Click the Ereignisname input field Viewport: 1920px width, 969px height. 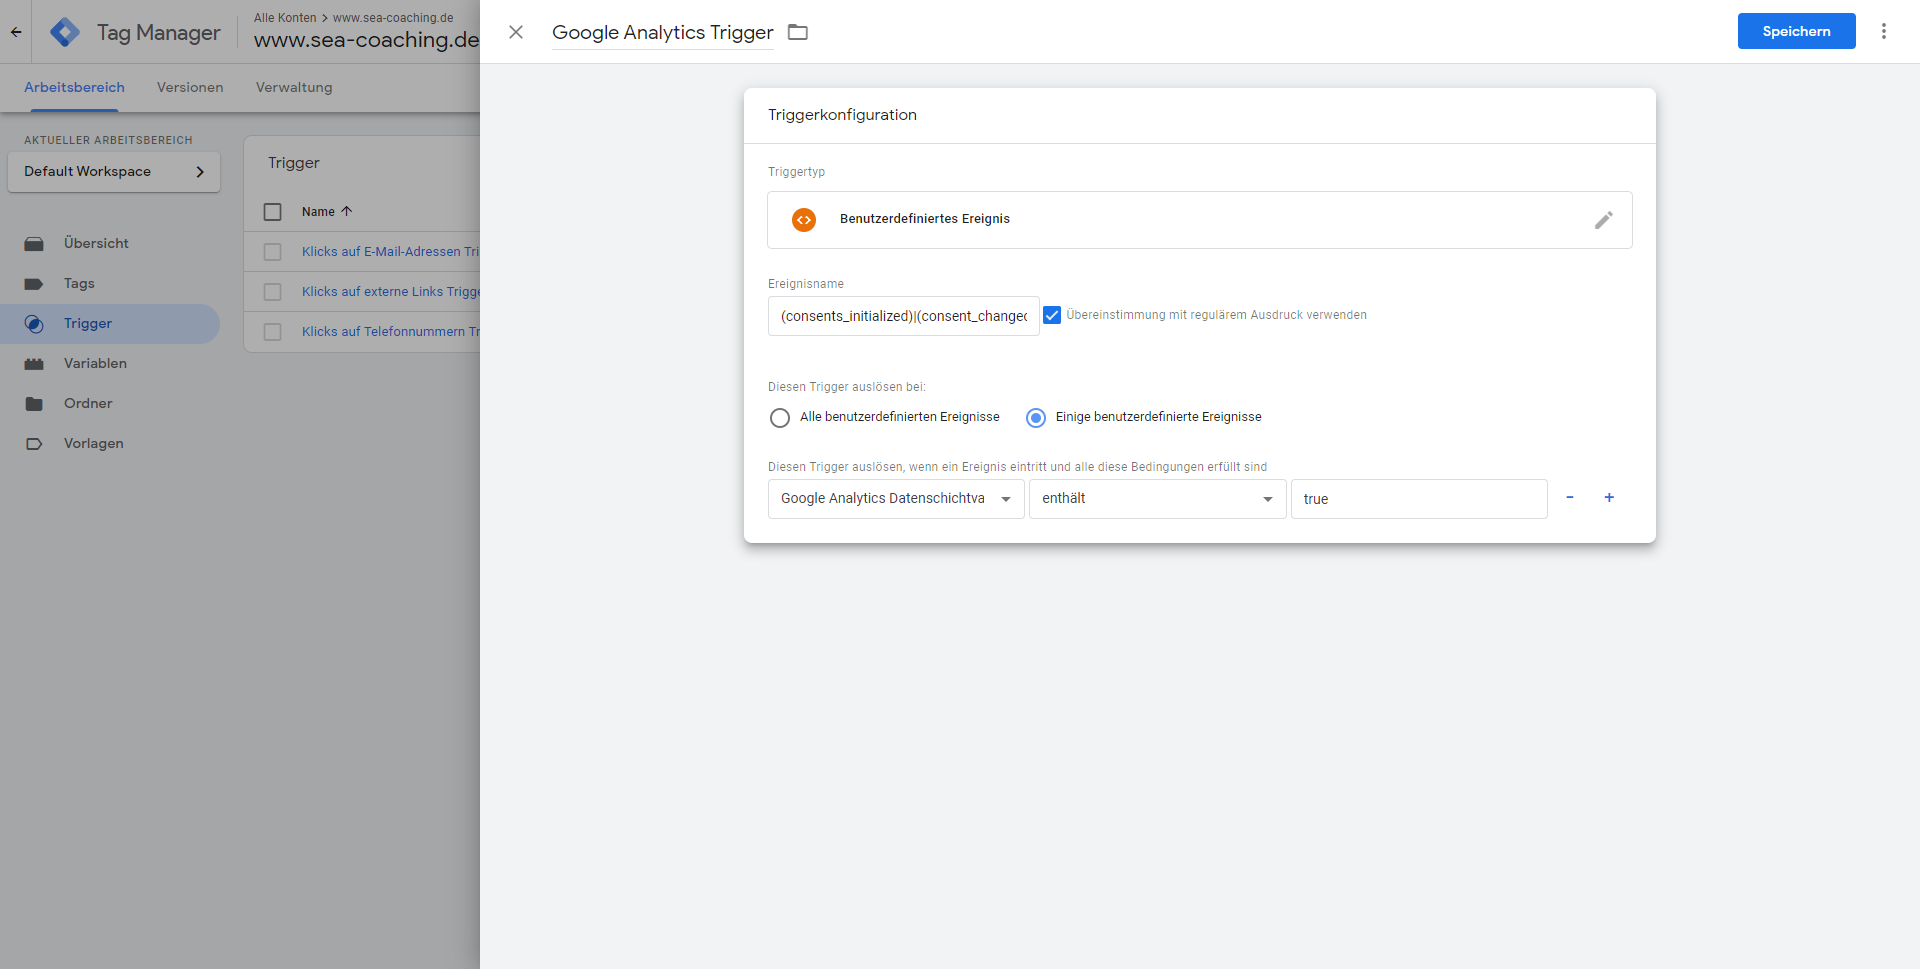point(904,316)
